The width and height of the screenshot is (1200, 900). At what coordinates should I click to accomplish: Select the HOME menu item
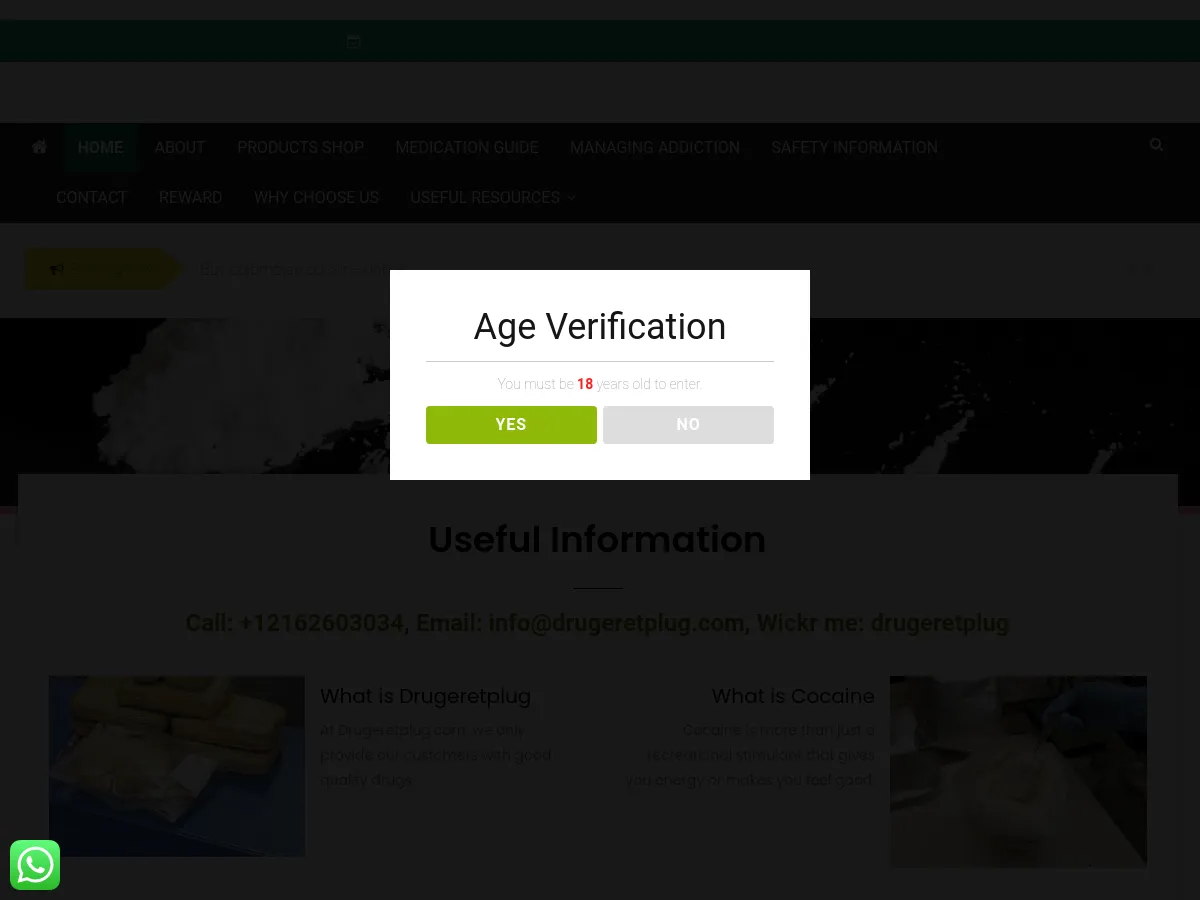[x=100, y=148]
